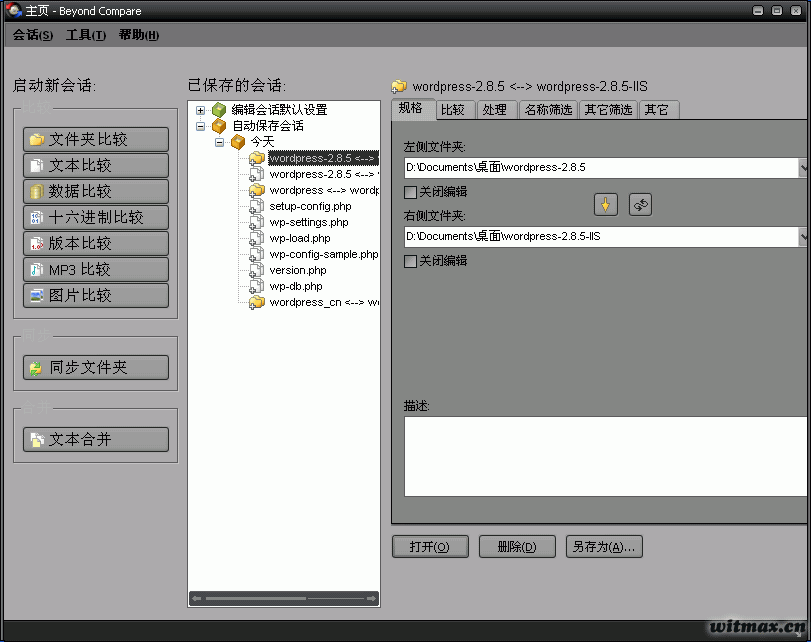Click the 右侧文件夹 path field
The image size is (811, 642).
[x=602, y=236]
